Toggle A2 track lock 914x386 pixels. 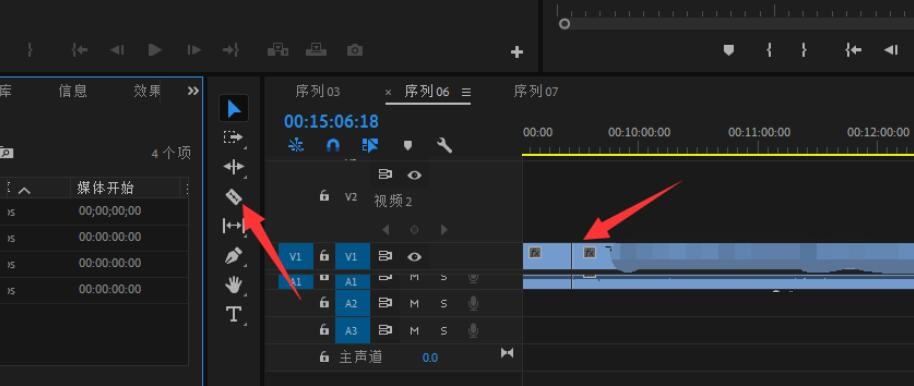point(324,303)
